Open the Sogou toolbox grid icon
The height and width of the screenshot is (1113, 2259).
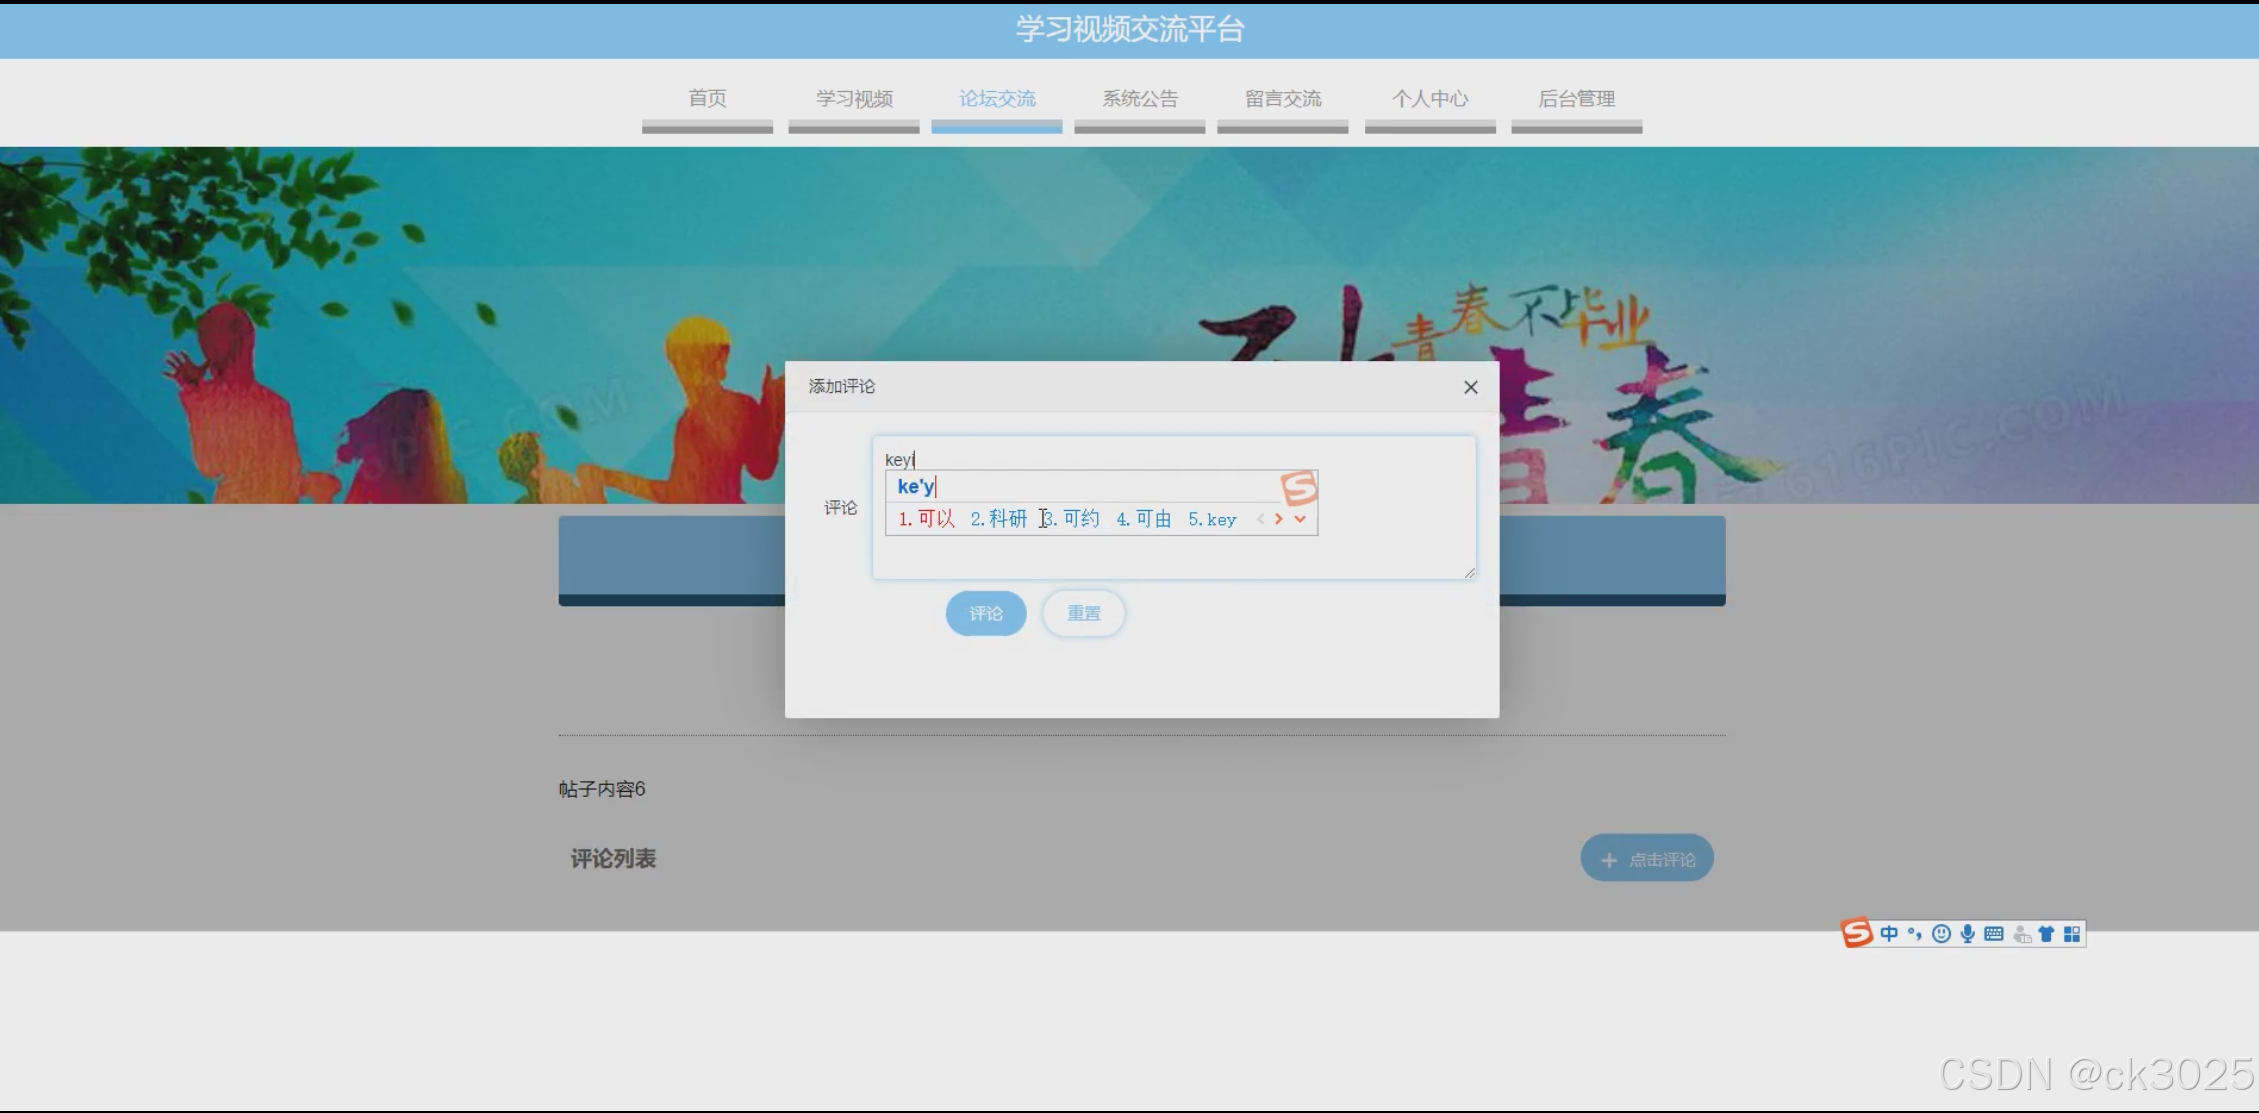tap(2072, 934)
